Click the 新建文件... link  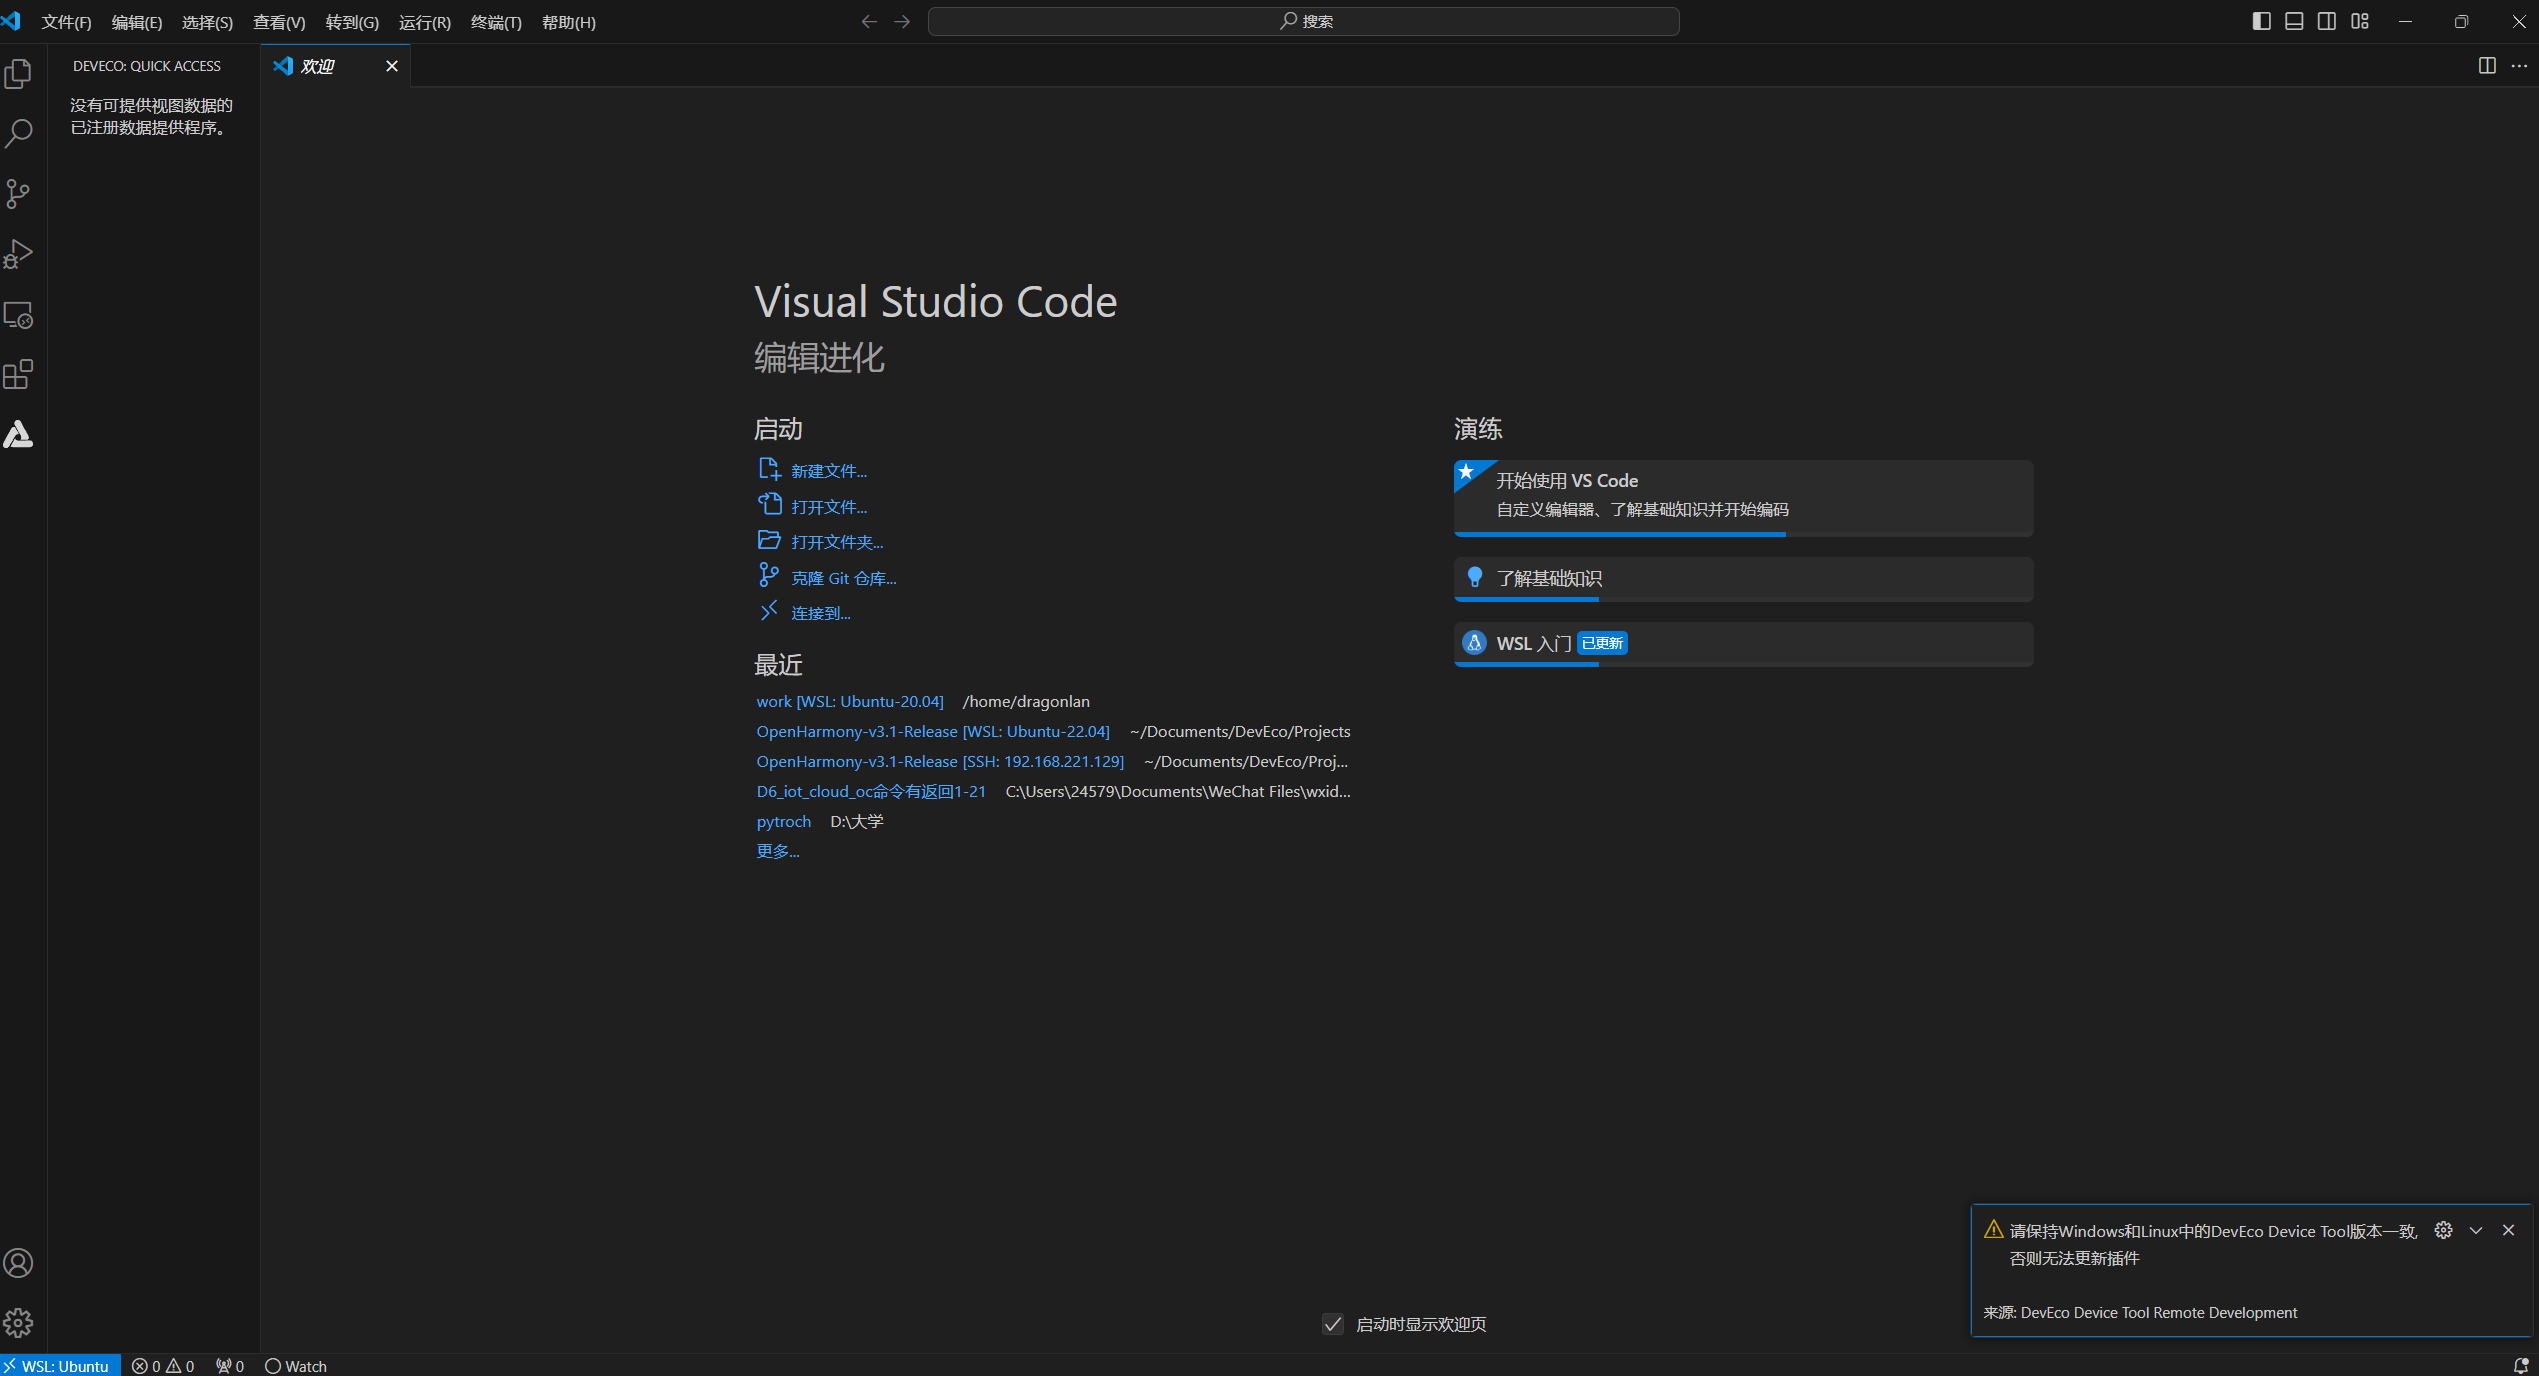[x=829, y=471]
